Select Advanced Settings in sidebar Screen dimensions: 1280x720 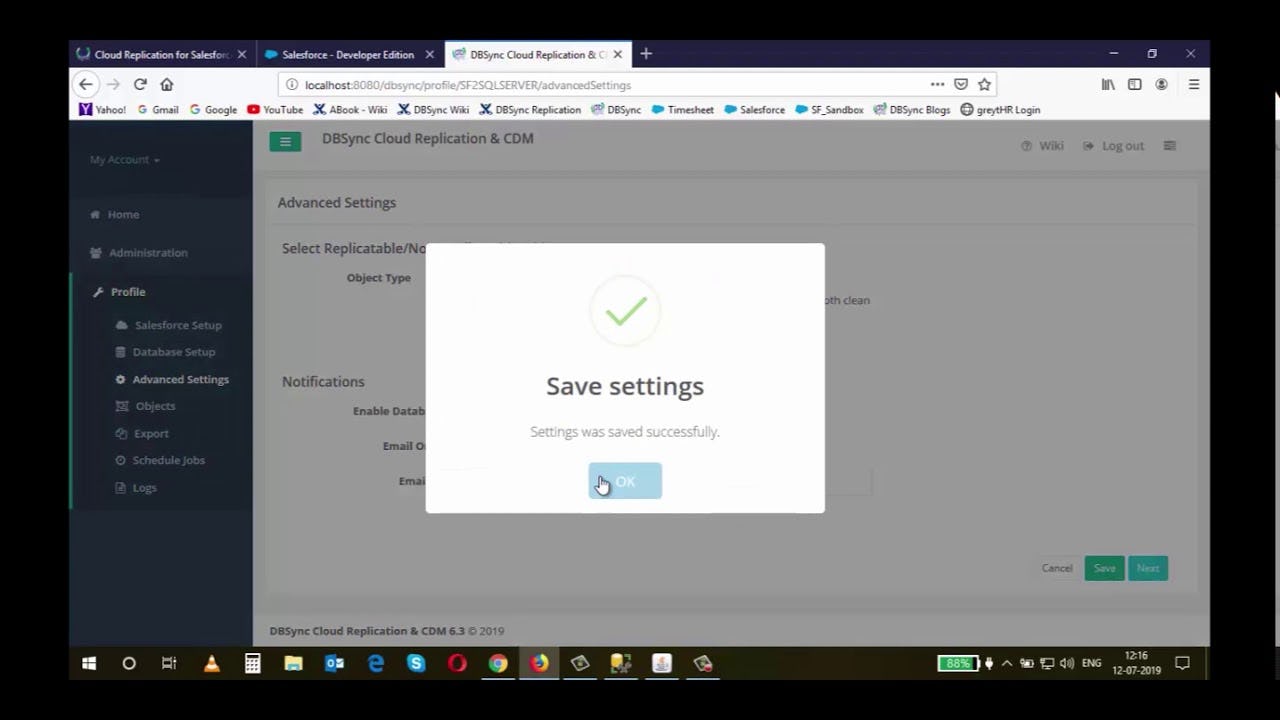pos(180,379)
